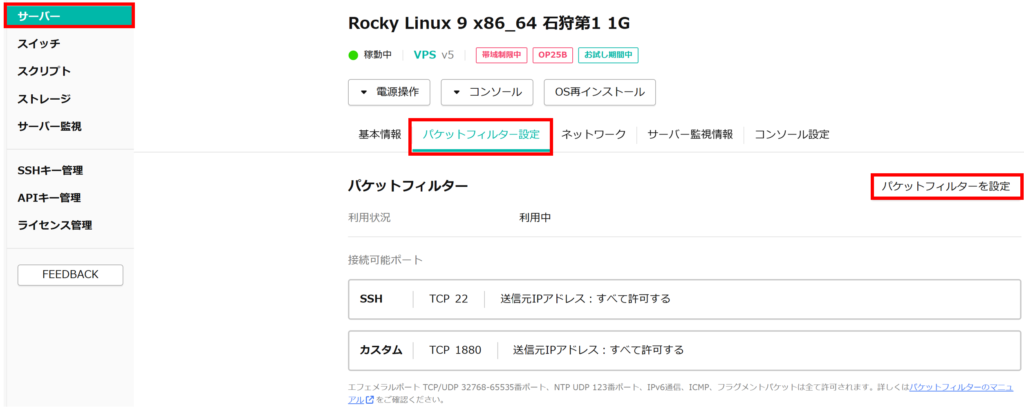Switch to the ネットワーク tab
The width and height of the screenshot is (1024, 407).
593,134
